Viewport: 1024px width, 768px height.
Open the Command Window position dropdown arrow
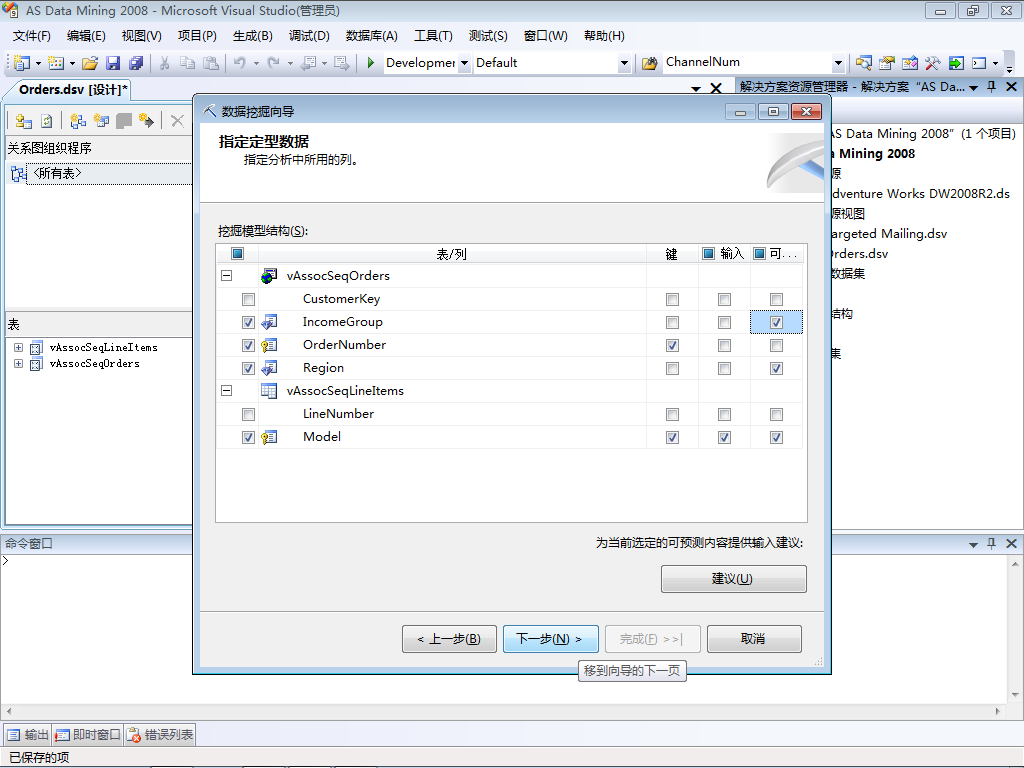(x=973, y=544)
